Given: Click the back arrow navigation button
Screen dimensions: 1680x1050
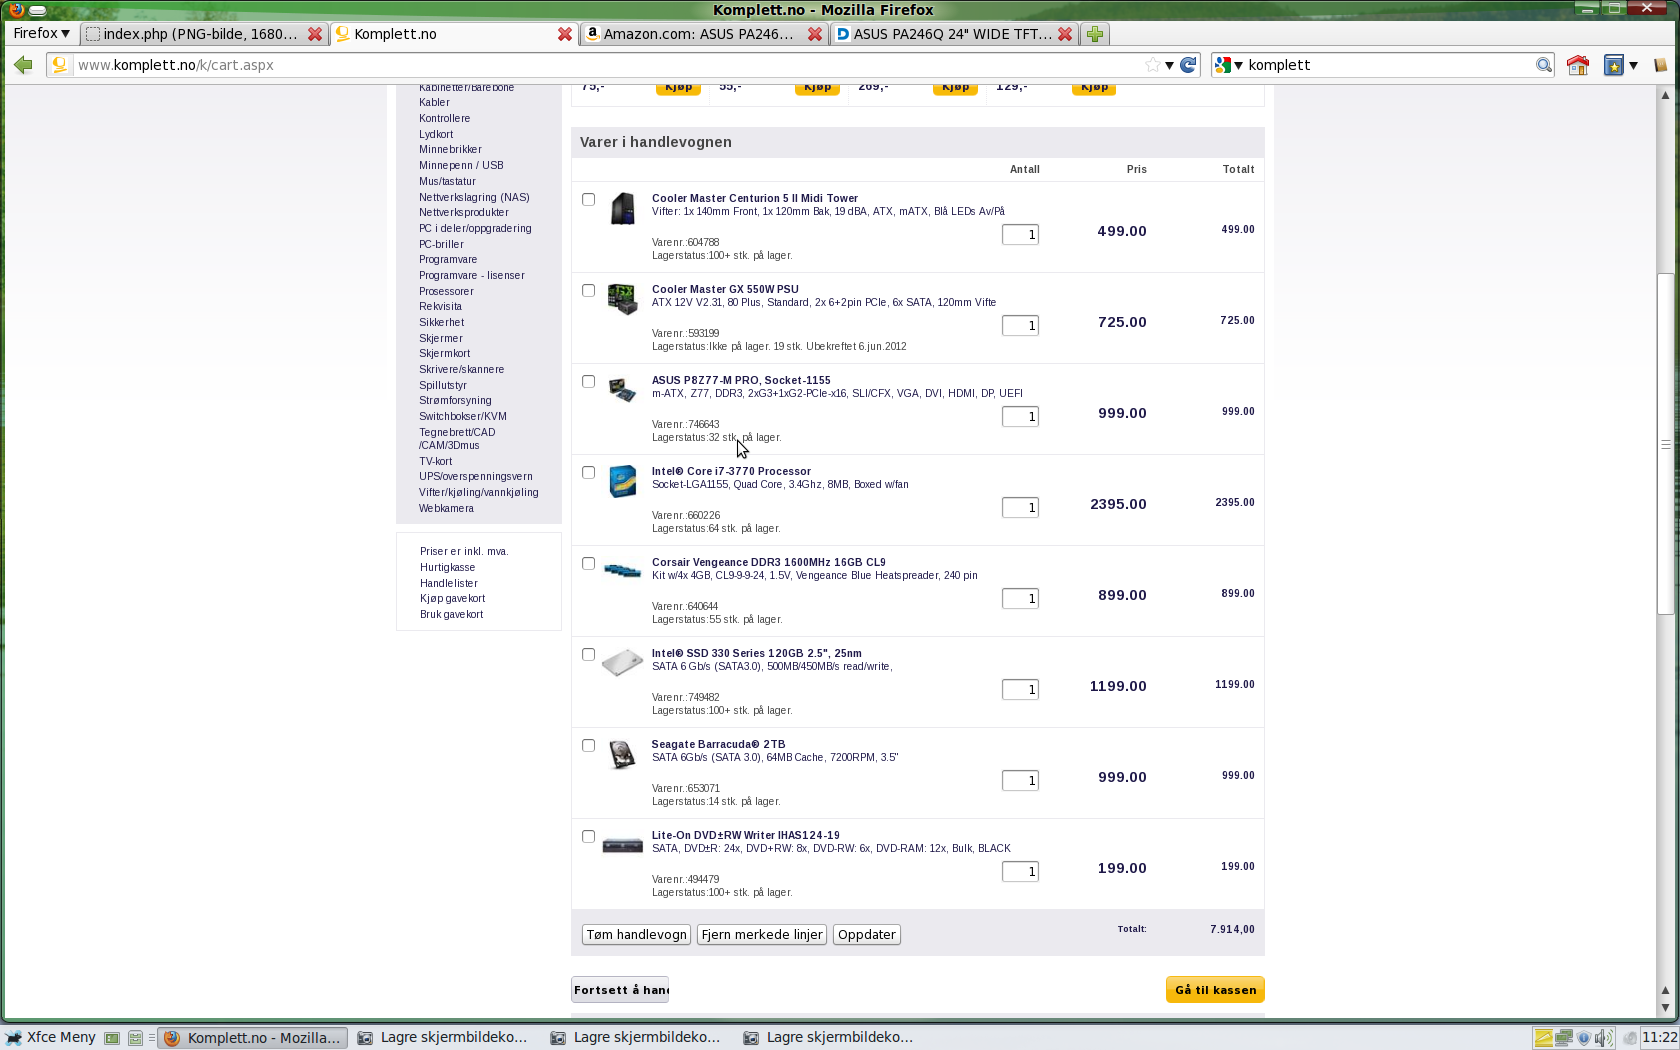Looking at the screenshot, I should (23, 65).
